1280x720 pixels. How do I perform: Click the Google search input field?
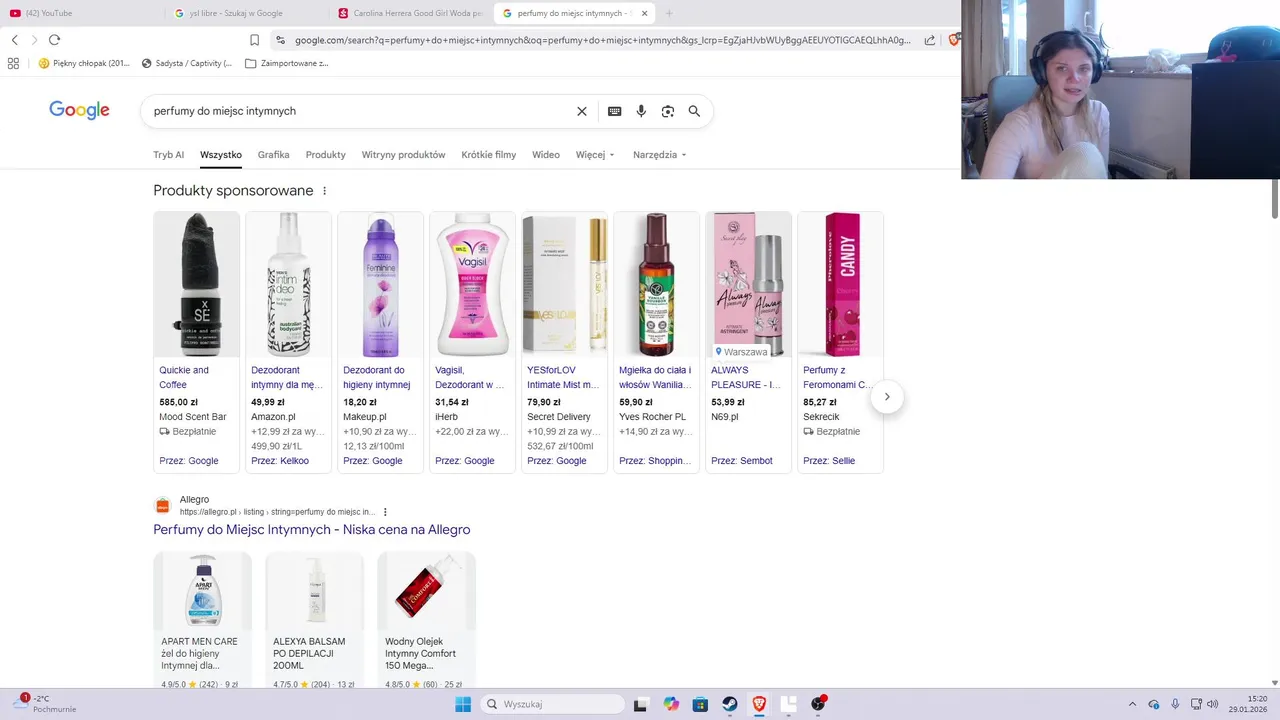pos(360,111)
